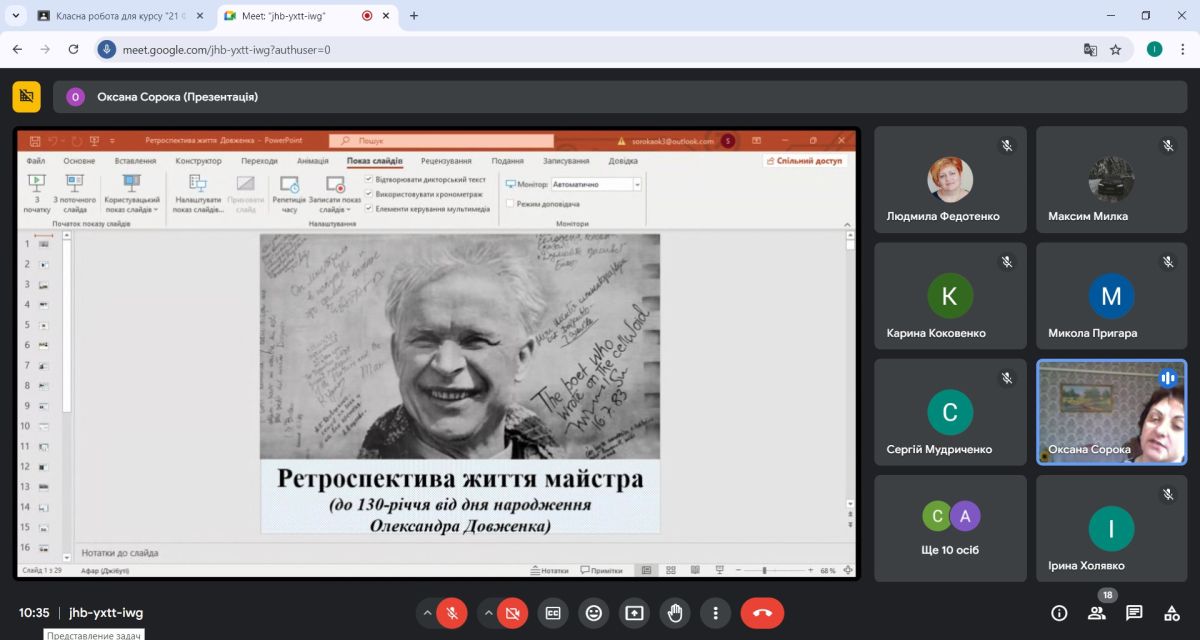Open more options three-dot menu
Viewport: 1200px width, 640px height.
click(x=715, y=613)
